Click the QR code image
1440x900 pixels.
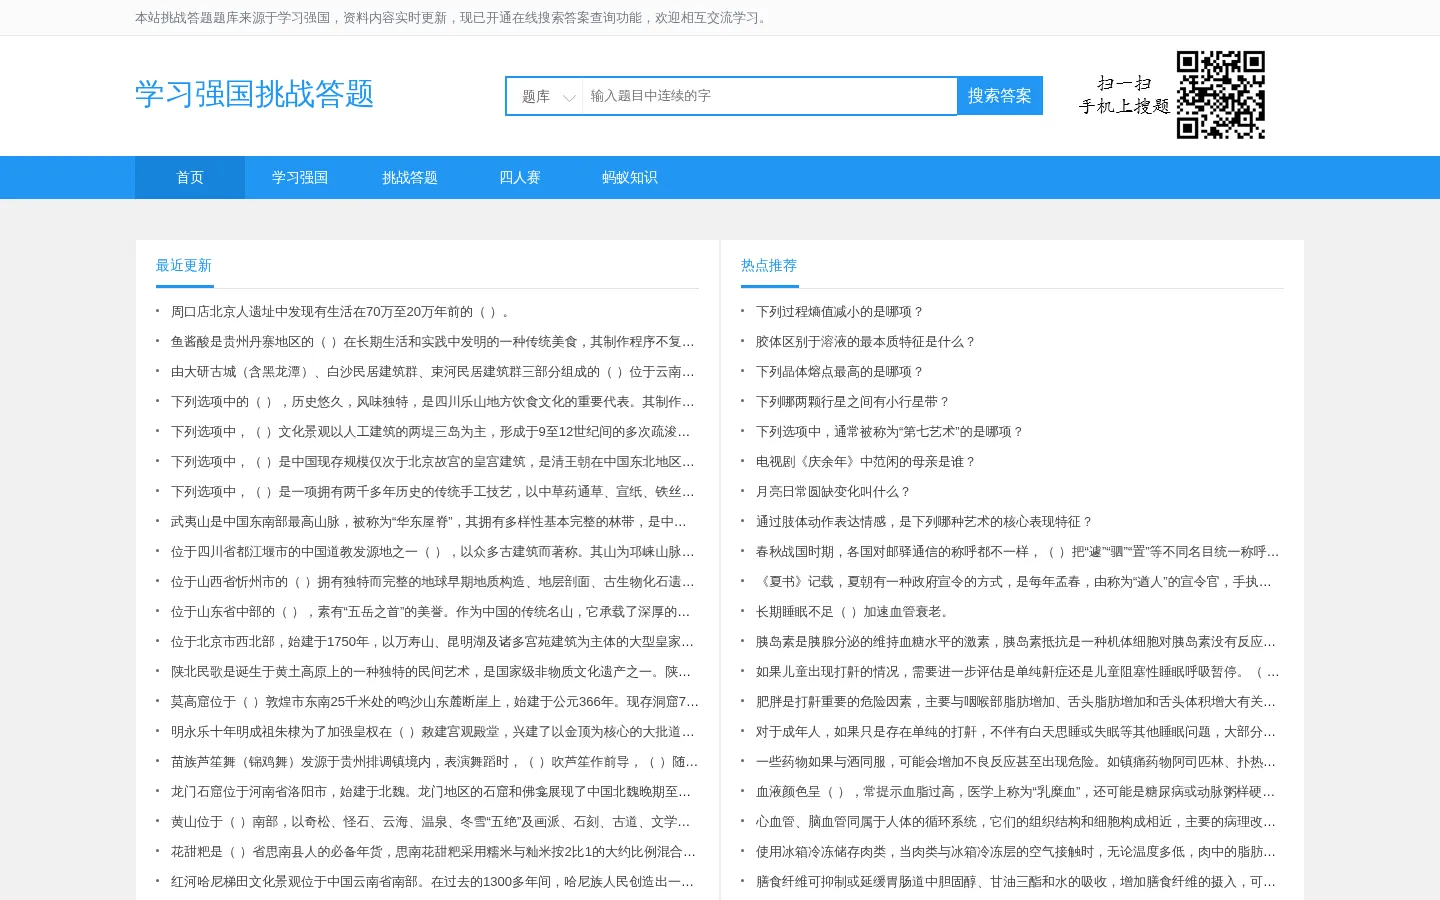tap(1221, 95)
